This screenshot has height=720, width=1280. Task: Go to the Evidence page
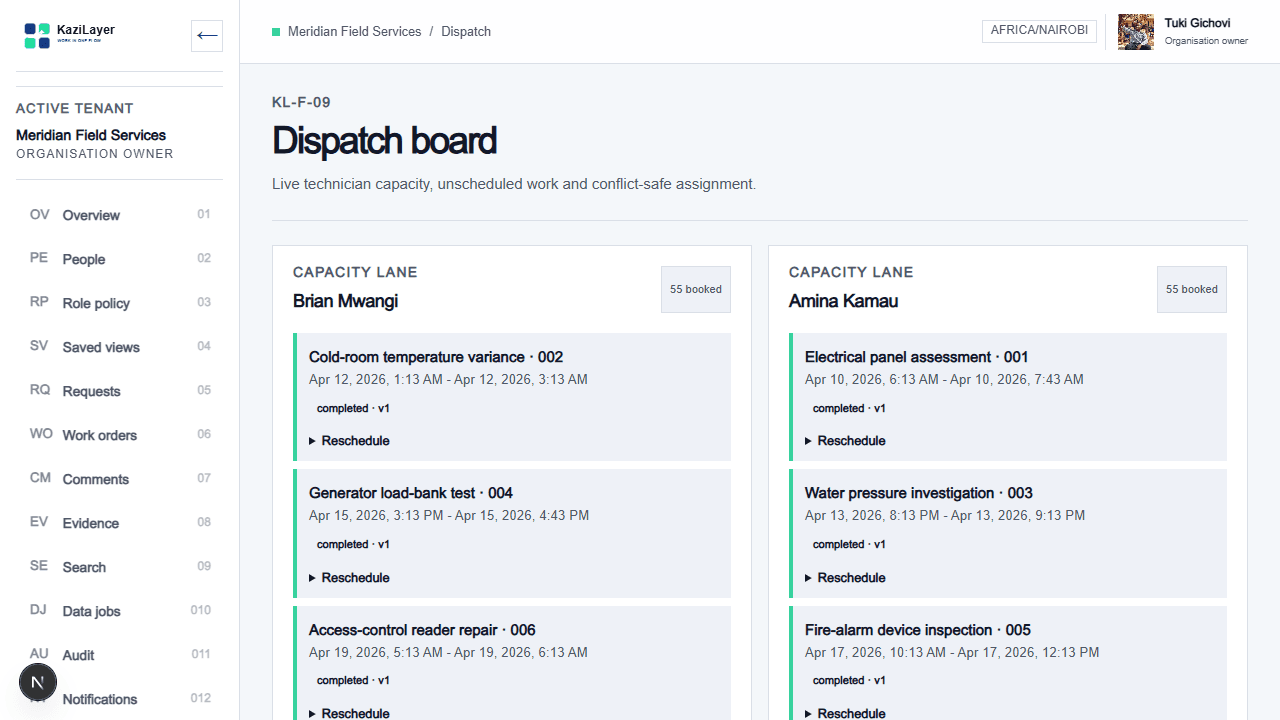[120, 523]
